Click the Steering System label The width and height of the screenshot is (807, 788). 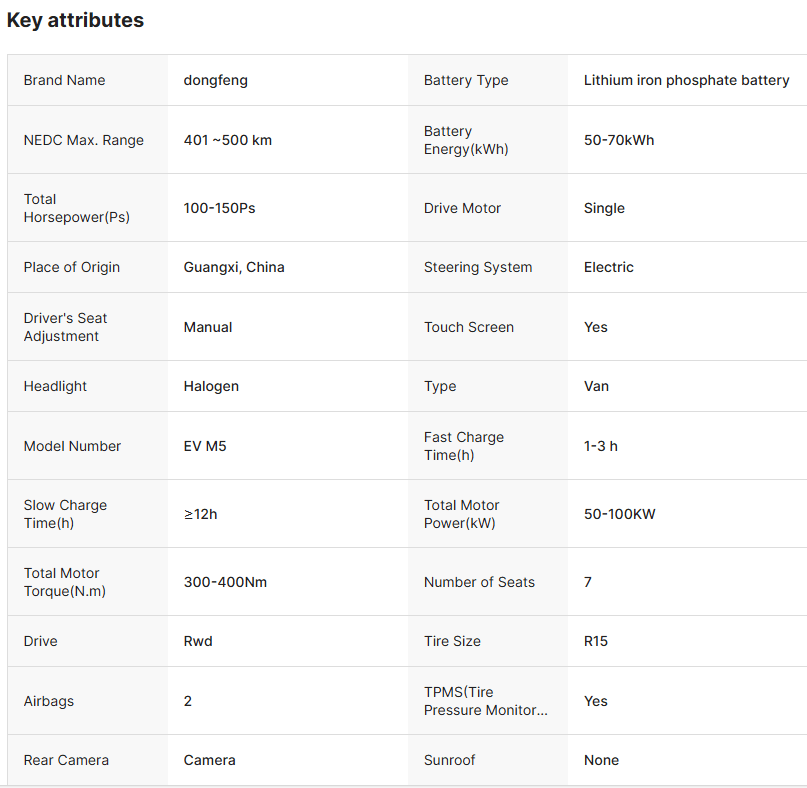tap(477, 267)
